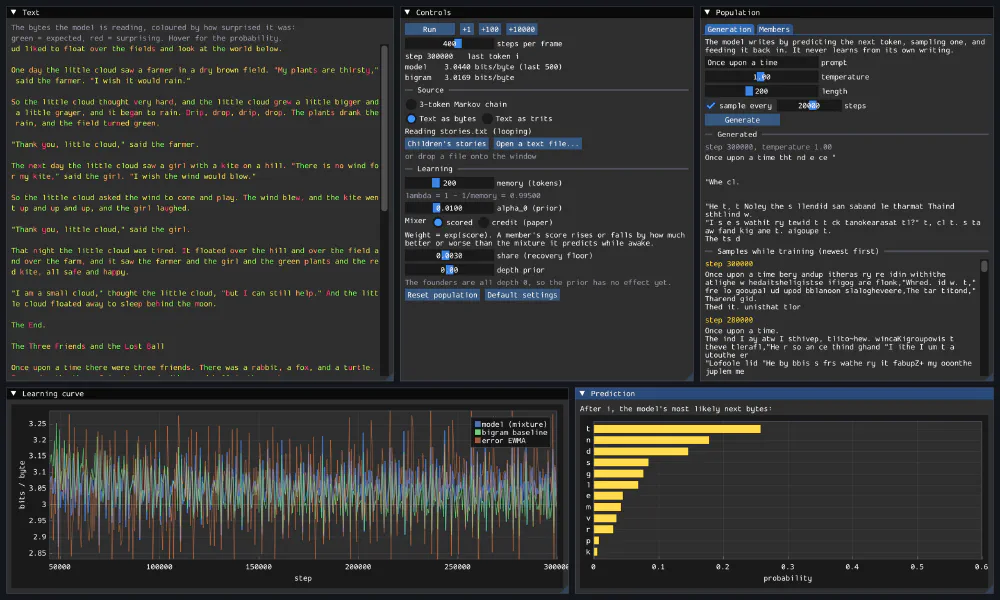Click 'step 300000, temperature 1.00' generated header
Viewport: 1000px width, 600px height.
[x=768, y=147]
